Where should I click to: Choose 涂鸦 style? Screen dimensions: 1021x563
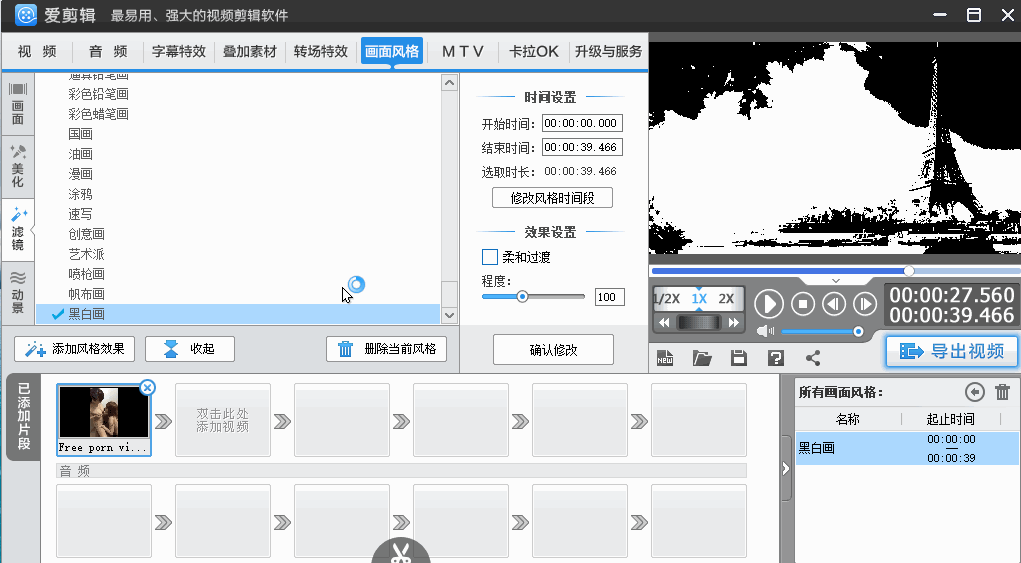pyautogui.click(x=81, y=194)
